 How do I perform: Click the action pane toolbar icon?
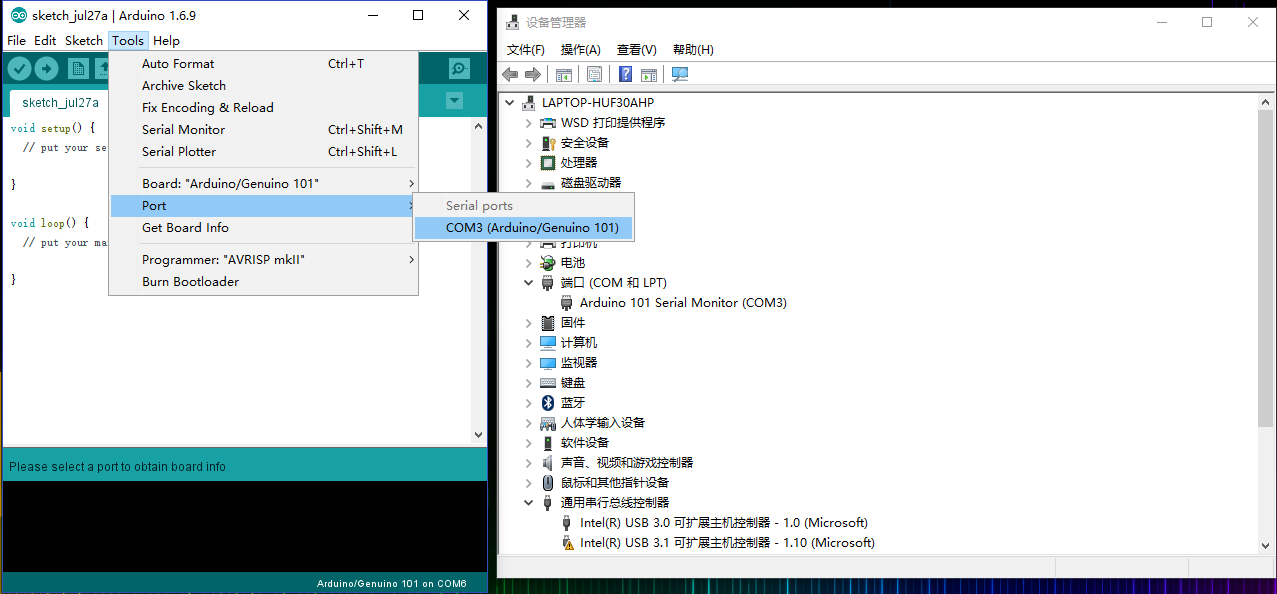(648, 74)
